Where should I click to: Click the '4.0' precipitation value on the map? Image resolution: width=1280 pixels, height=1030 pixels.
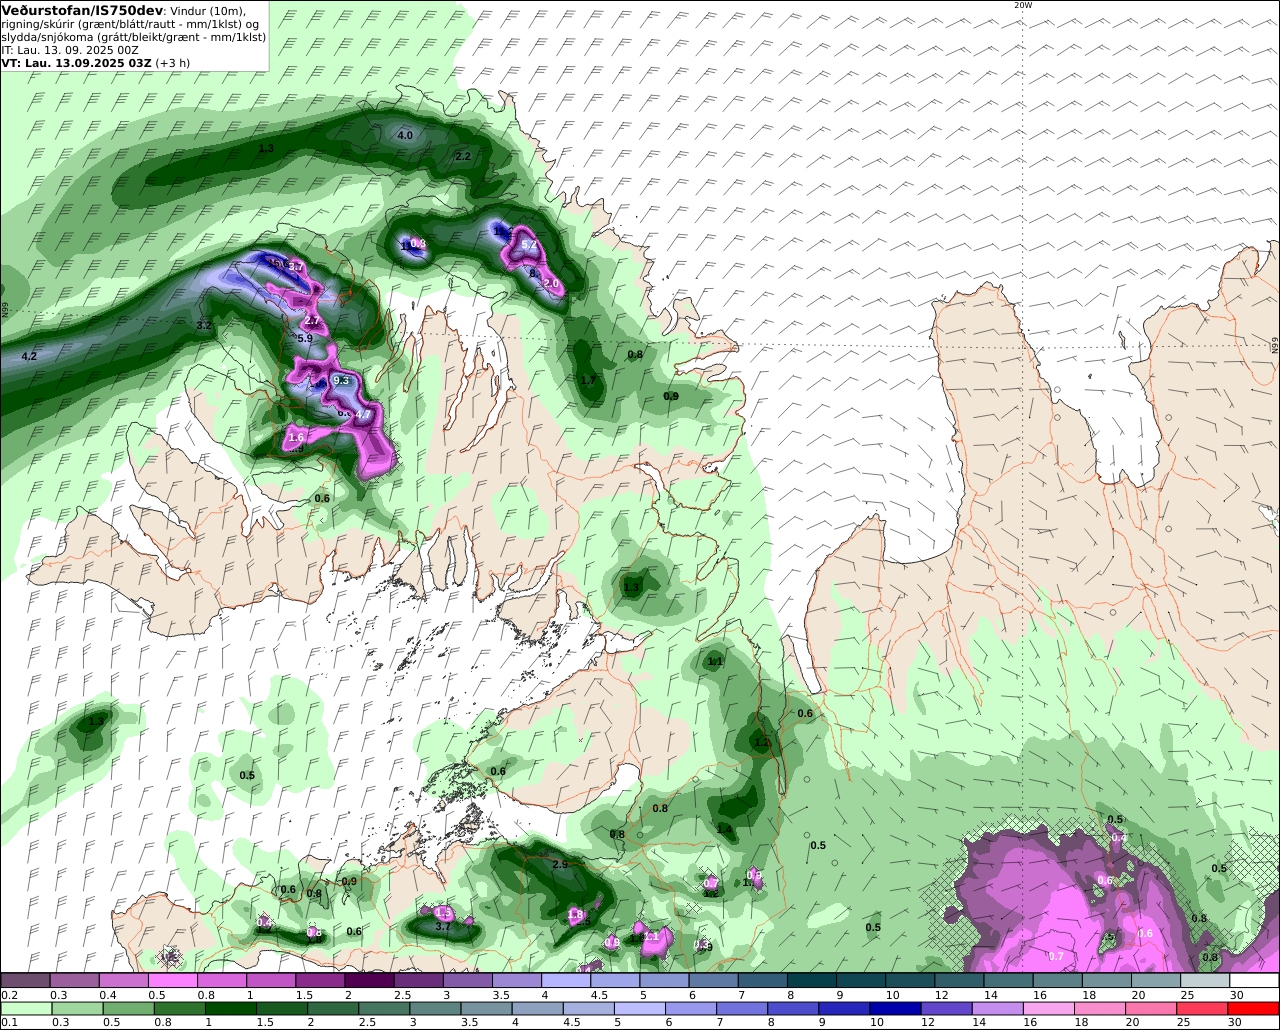405,135
